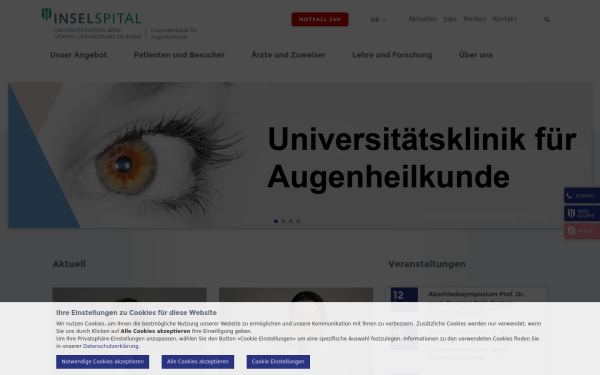Image resolution: width=600 pixels, height=375 pixels.
Task: Click the Notfall 24H button
Action: coord(320,19)
